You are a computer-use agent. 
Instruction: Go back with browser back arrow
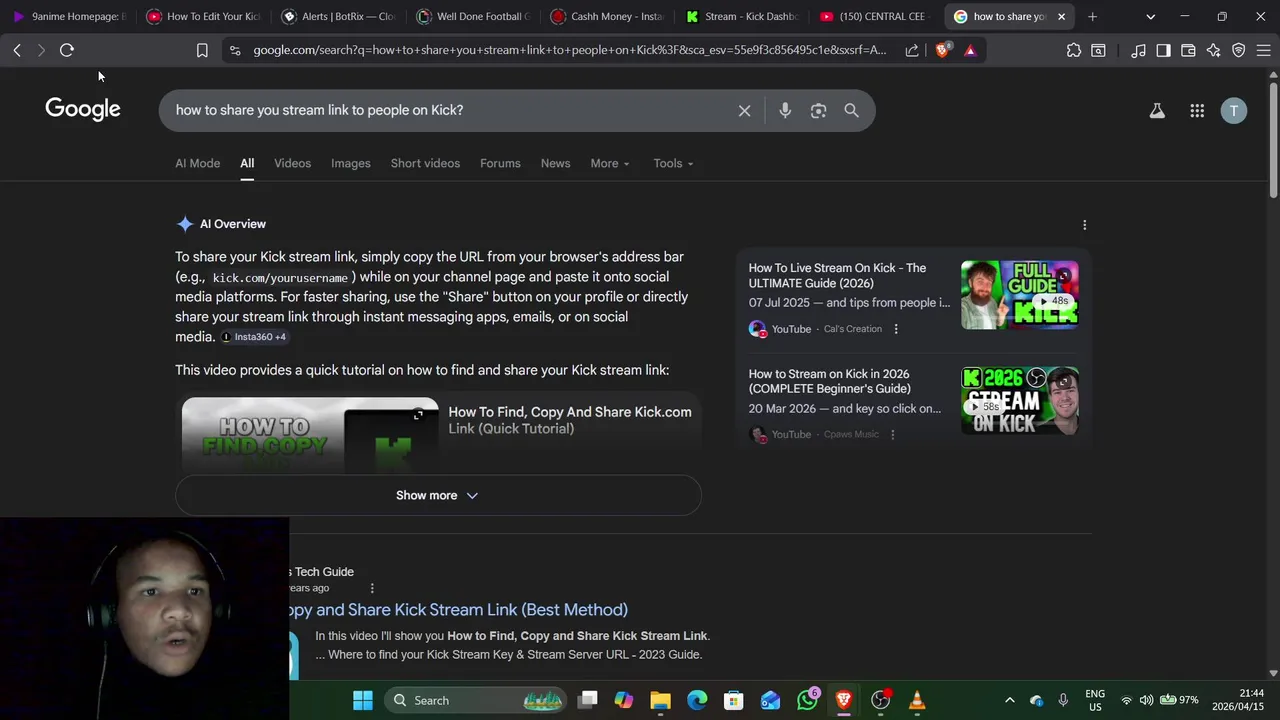click(17, 50)
